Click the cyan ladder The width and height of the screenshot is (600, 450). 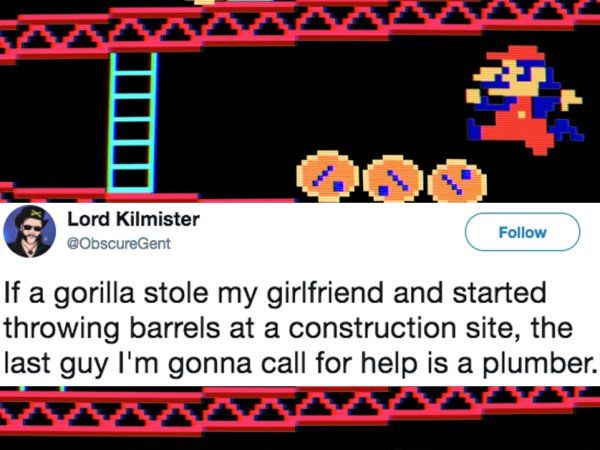(x=132, y=122)
